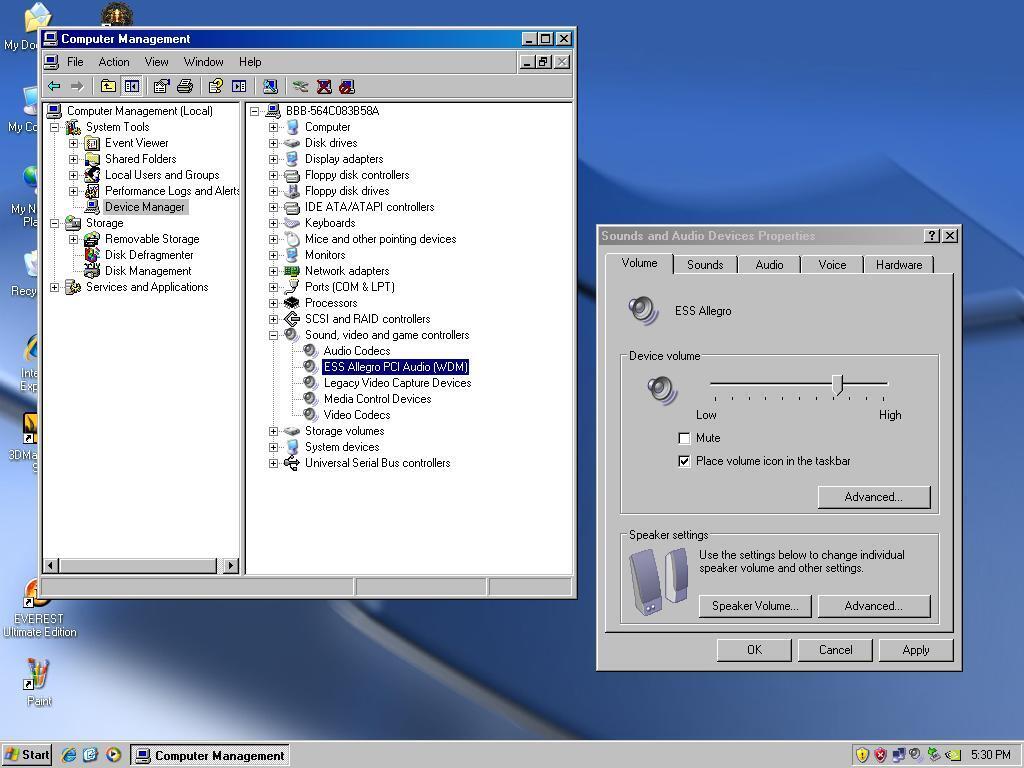Click Scan for hardware changes icon

click(x=300, y=86)
